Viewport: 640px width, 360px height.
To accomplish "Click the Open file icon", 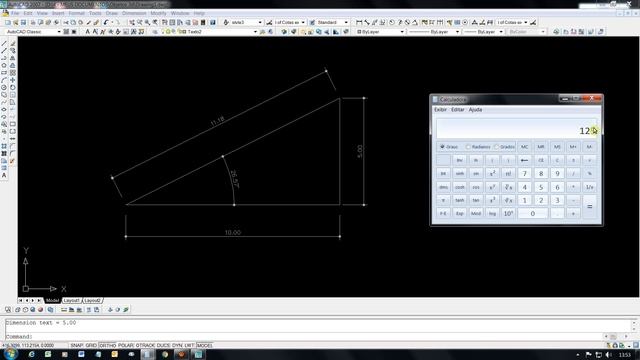I will pos(16,22).
